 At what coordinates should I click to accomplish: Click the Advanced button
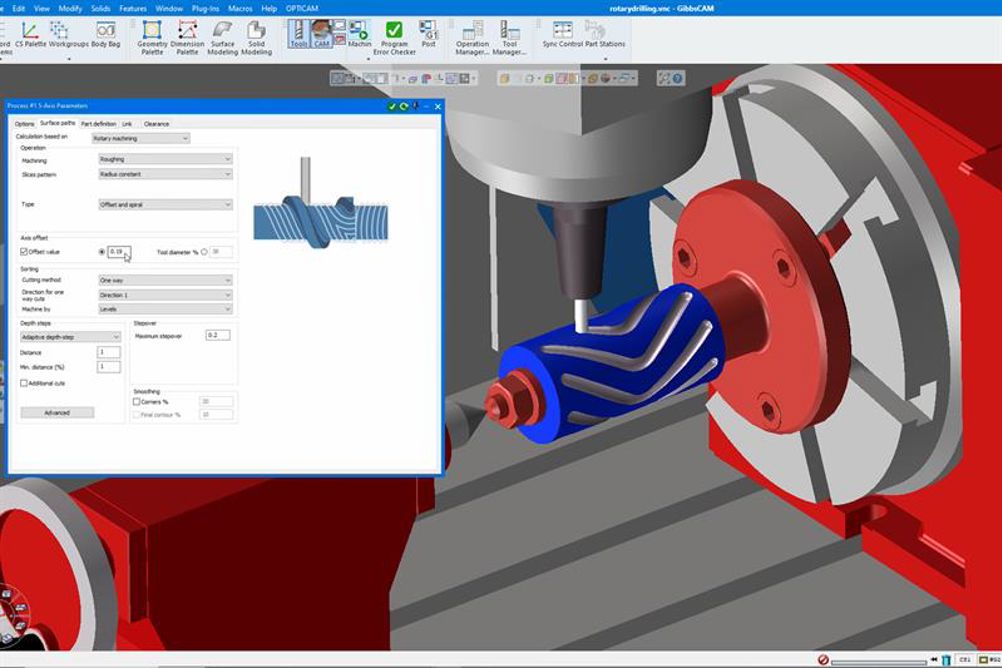pyautogui.click(x=58, y=413)
